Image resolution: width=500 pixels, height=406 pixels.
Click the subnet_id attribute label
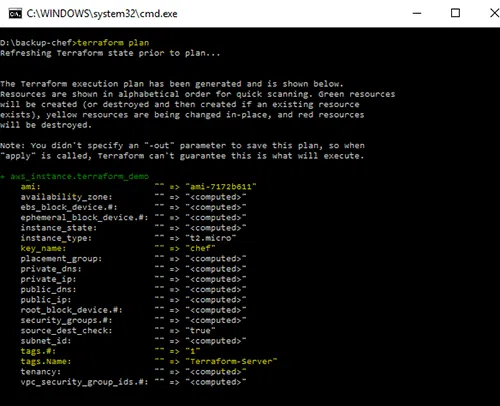click(x=46, y=341)
